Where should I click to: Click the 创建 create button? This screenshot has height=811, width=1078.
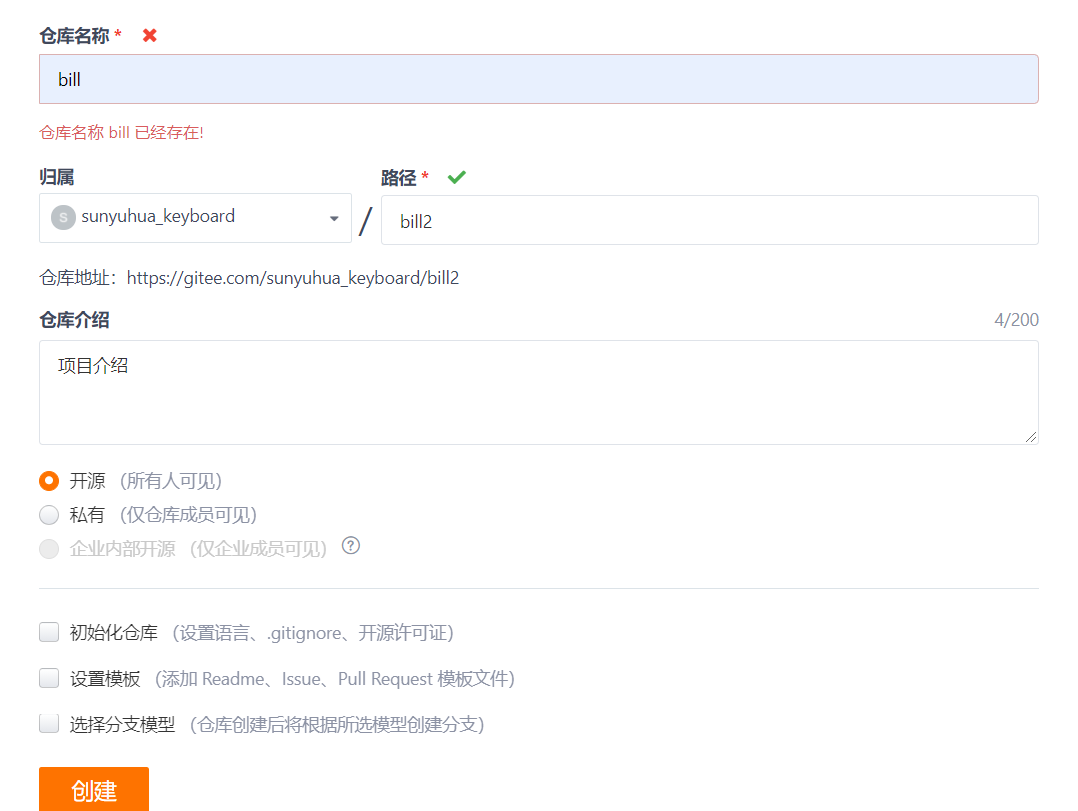click(x=93, y=789)
